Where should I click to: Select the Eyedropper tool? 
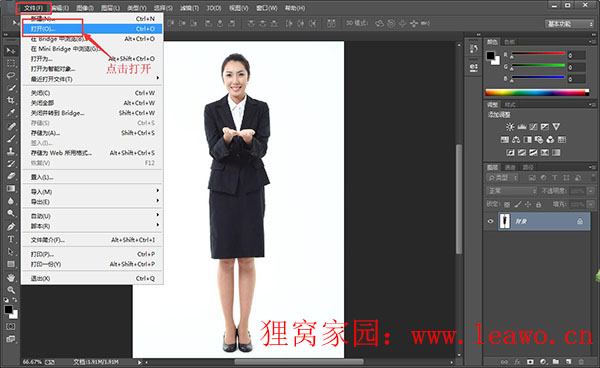(11, 113)
